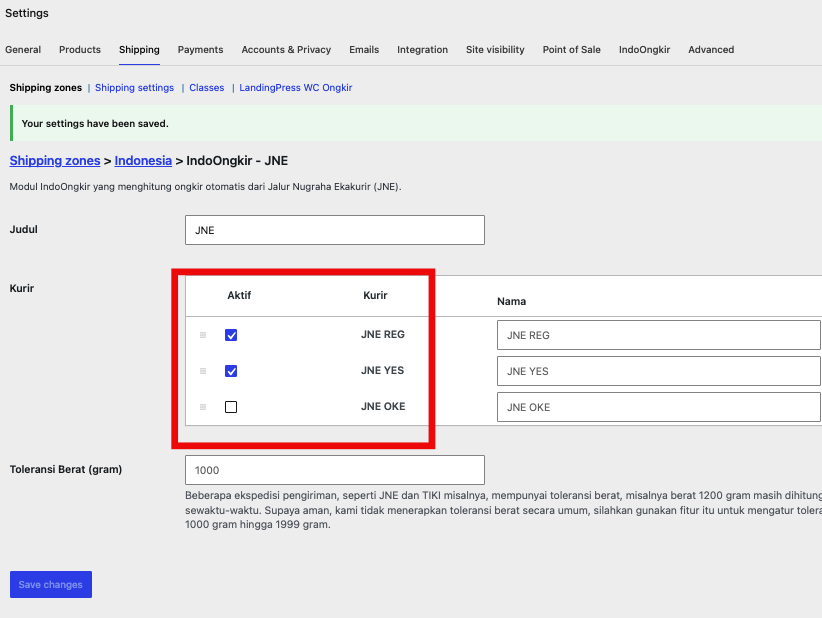Click the Judul input field
The image size is (822, 618).
[x=334, y=230]
